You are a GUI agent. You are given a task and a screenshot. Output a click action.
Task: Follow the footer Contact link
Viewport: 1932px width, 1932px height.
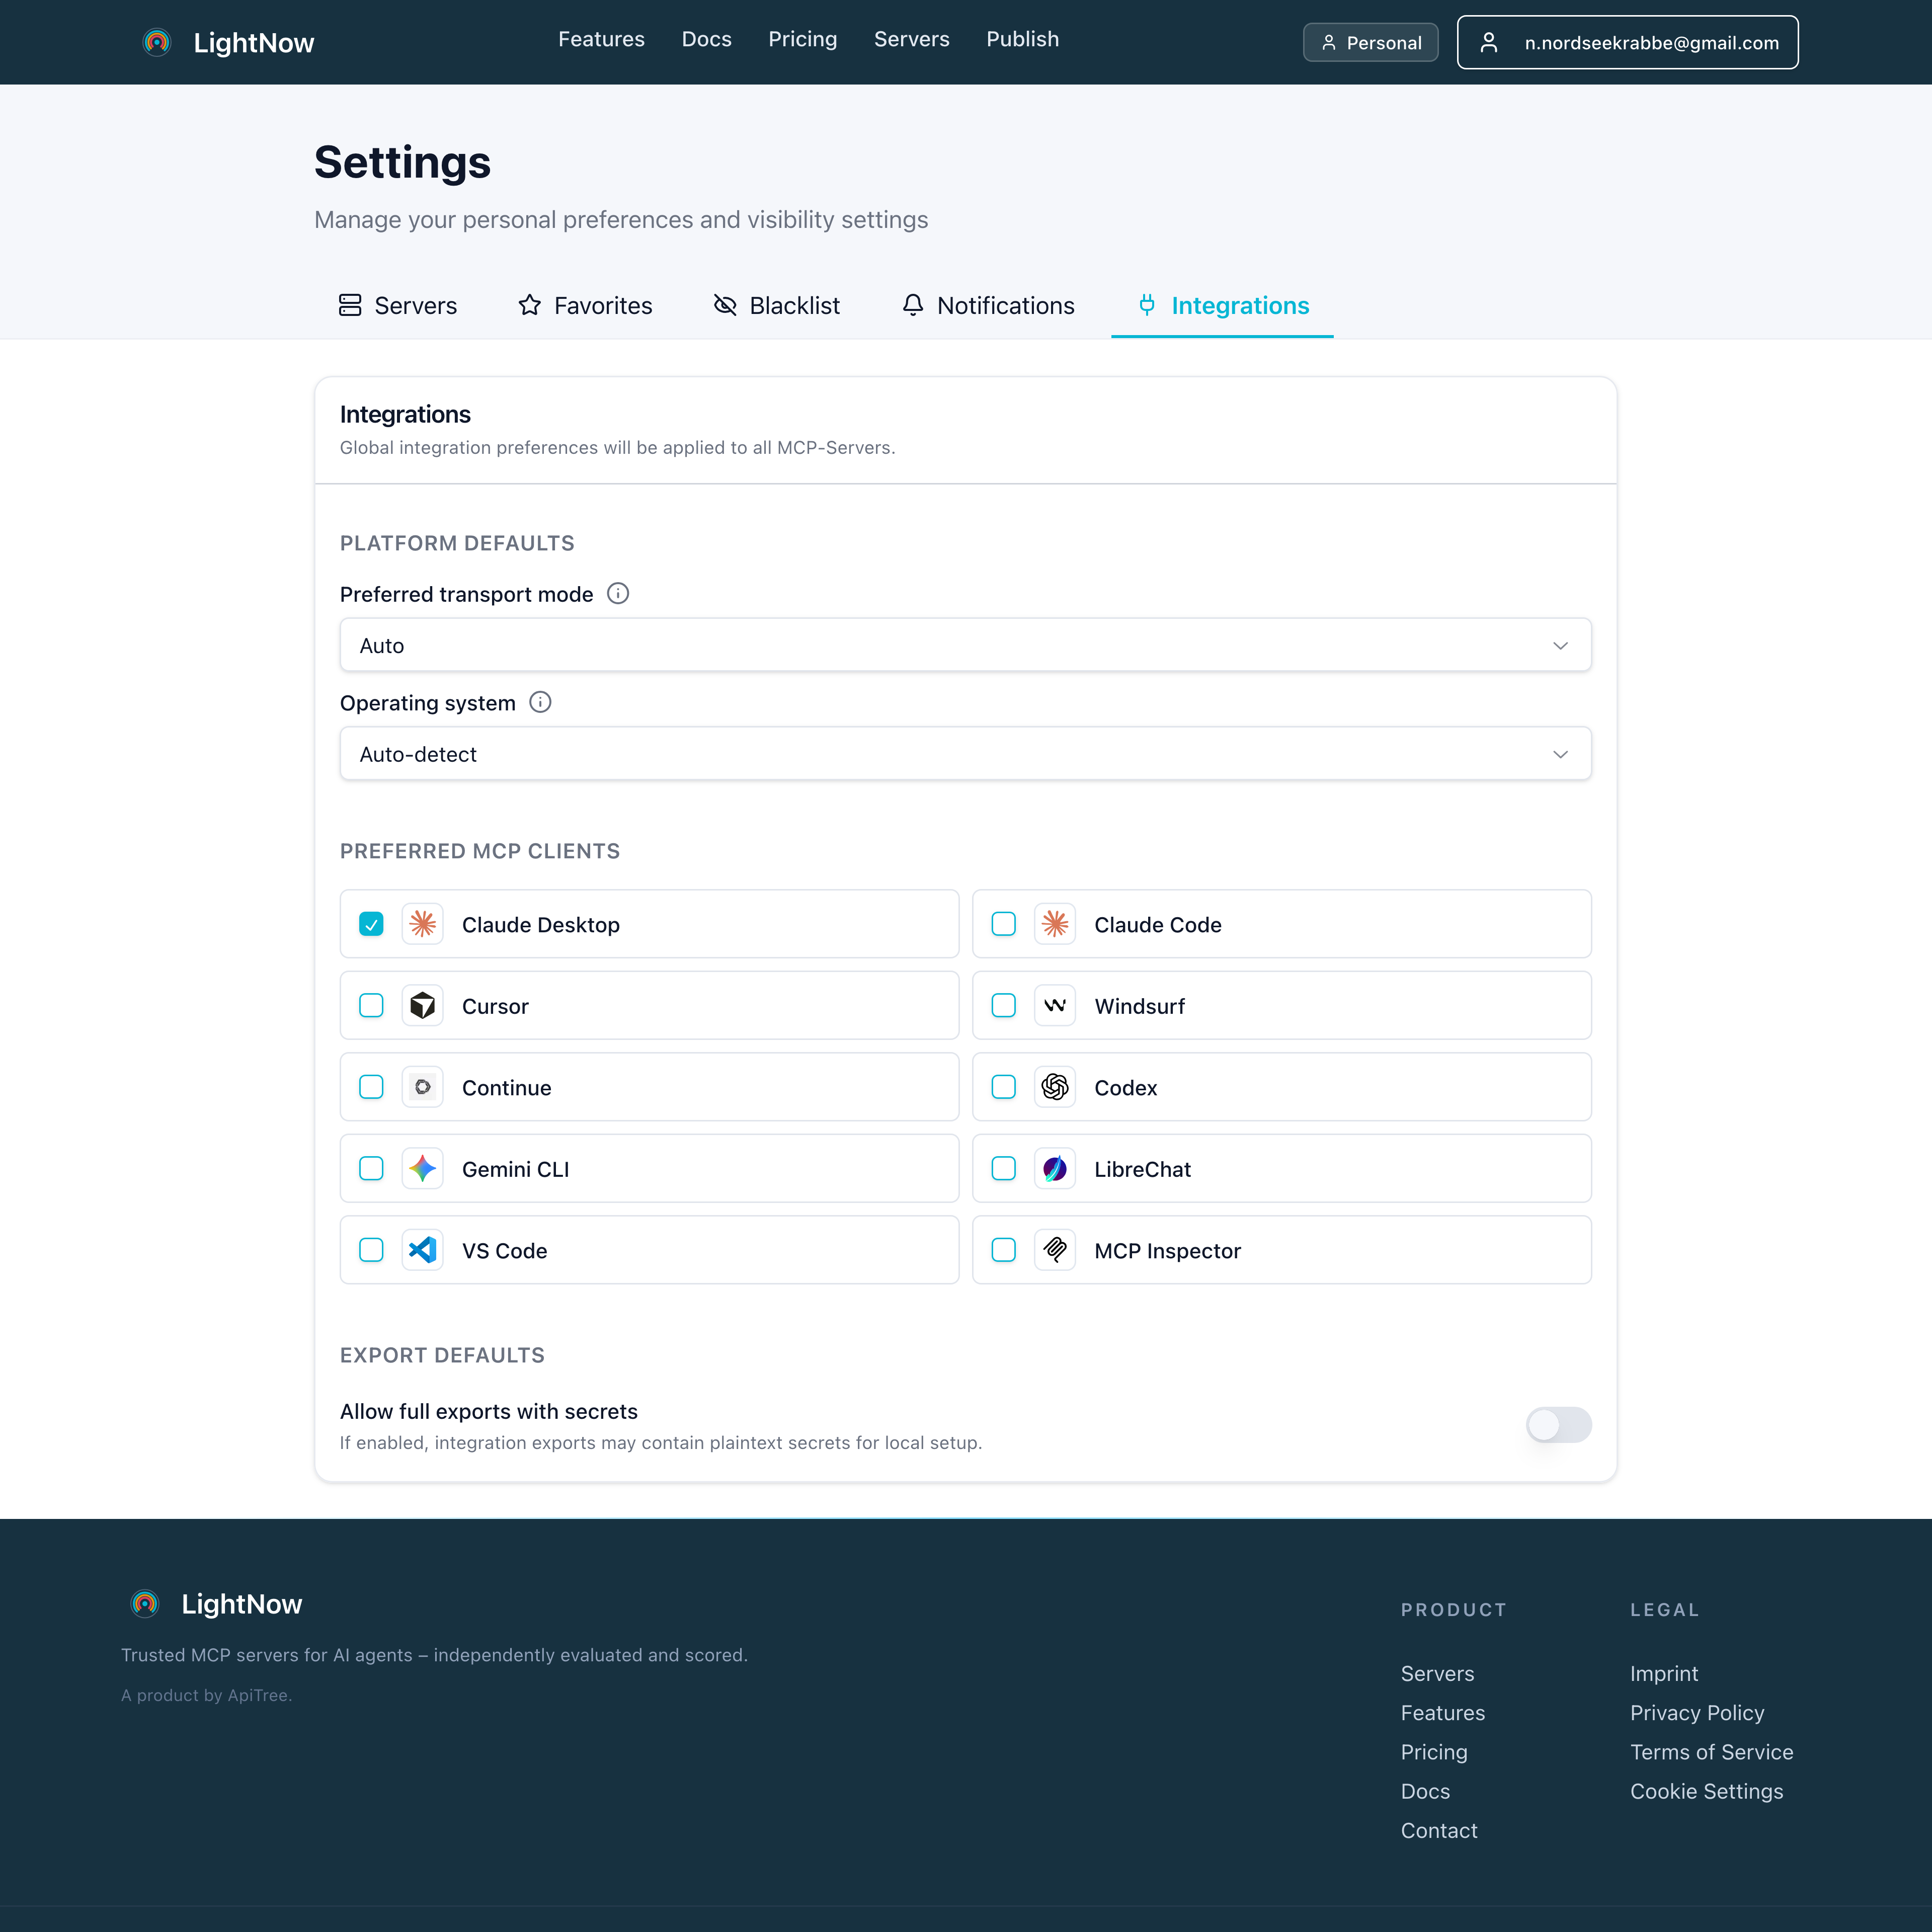tap(1439, 1830)
